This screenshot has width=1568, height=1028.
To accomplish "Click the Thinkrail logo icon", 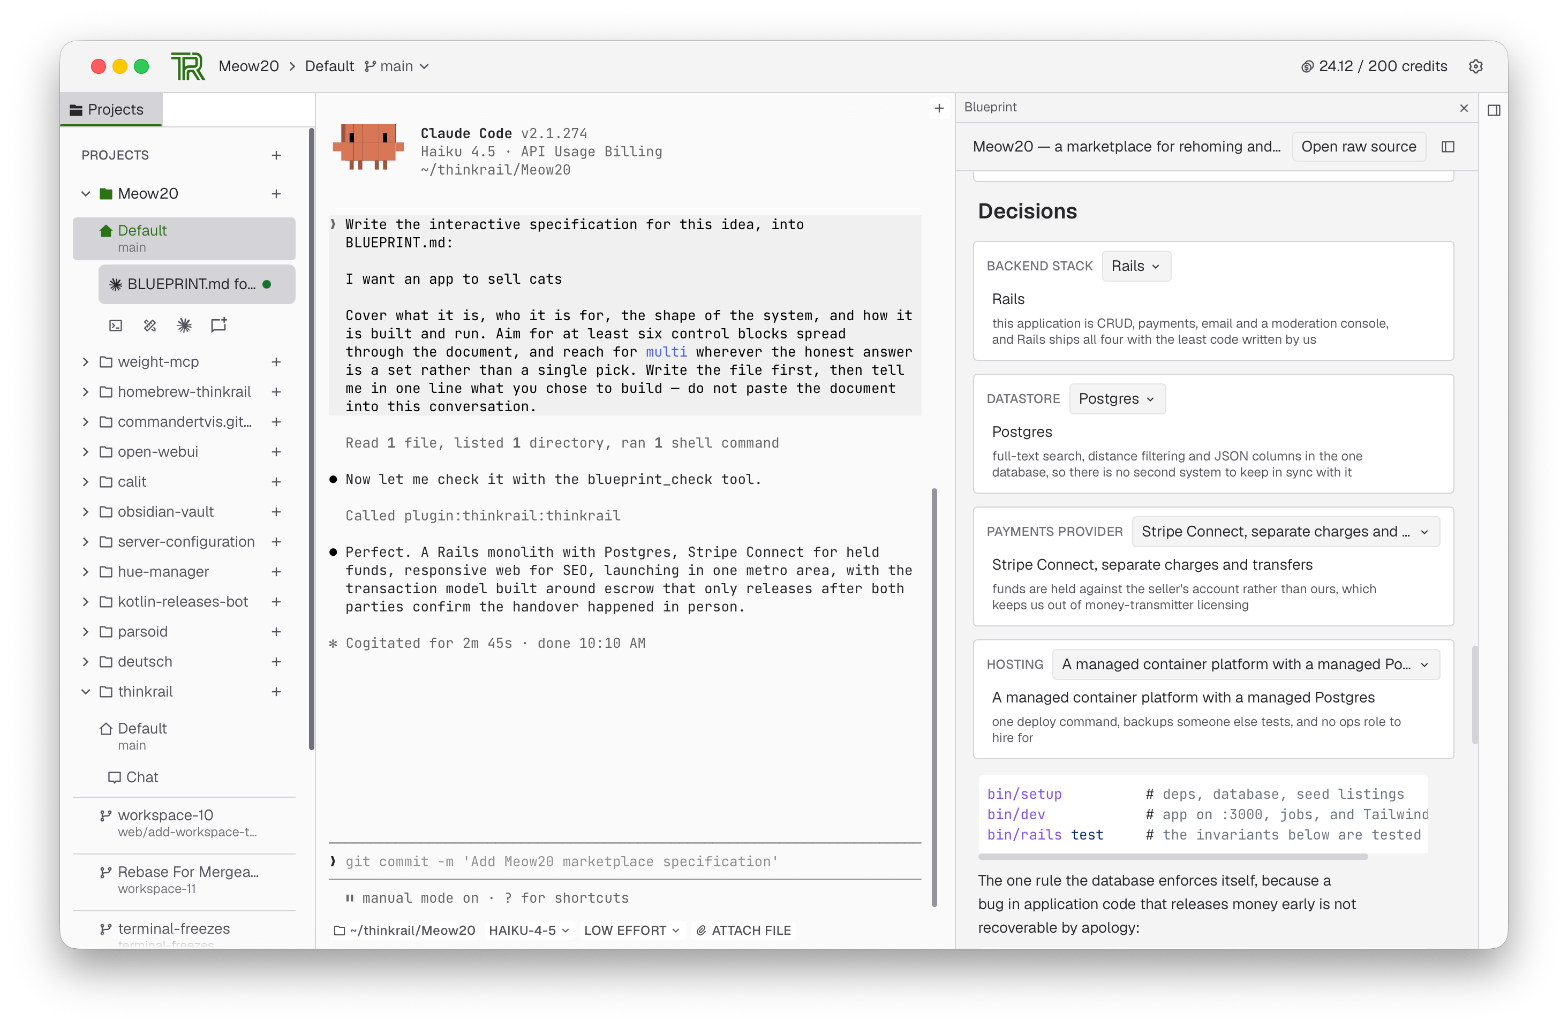I will [188, 66].
